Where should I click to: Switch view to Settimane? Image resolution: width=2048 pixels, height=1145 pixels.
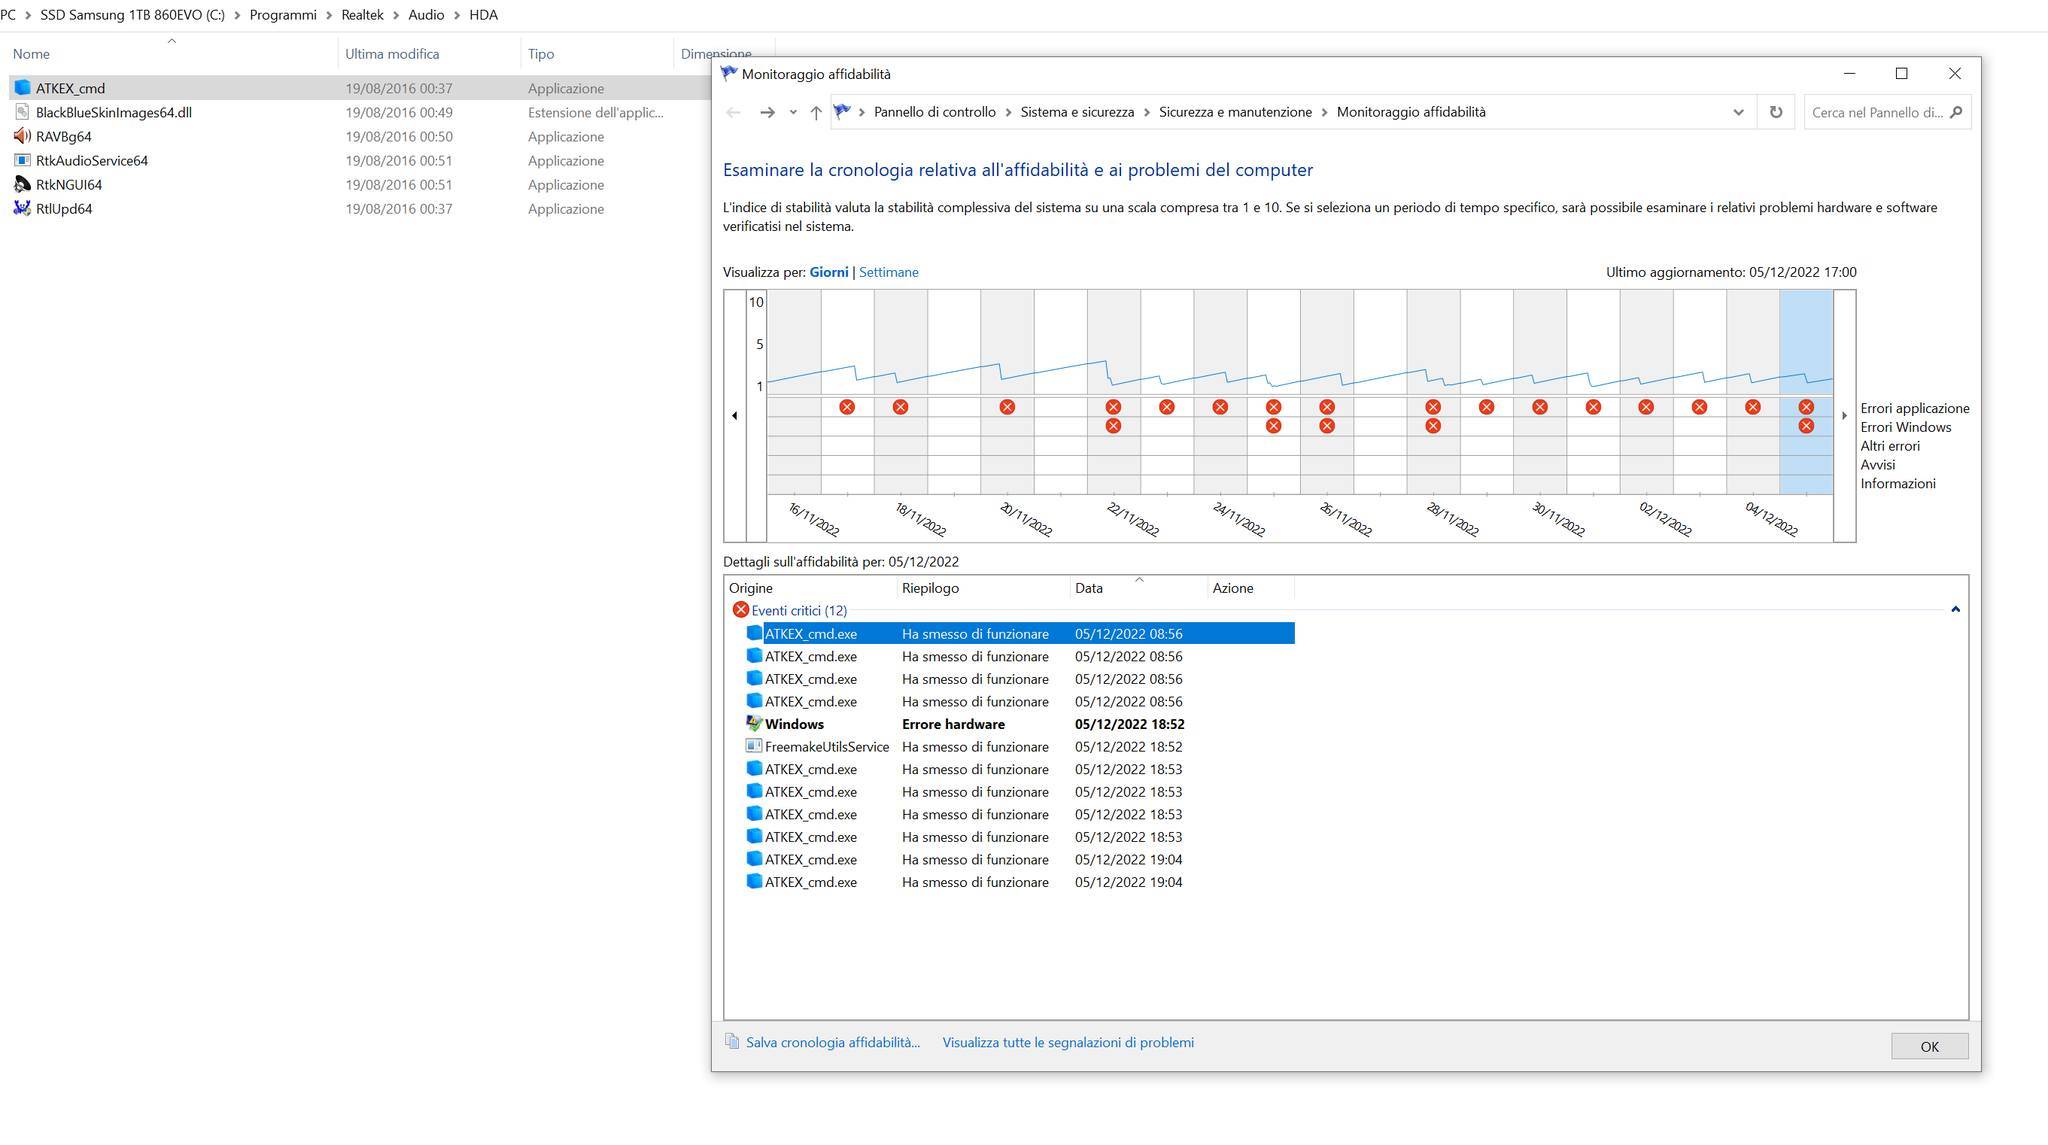pyautogui.click(x=888, y=272)
